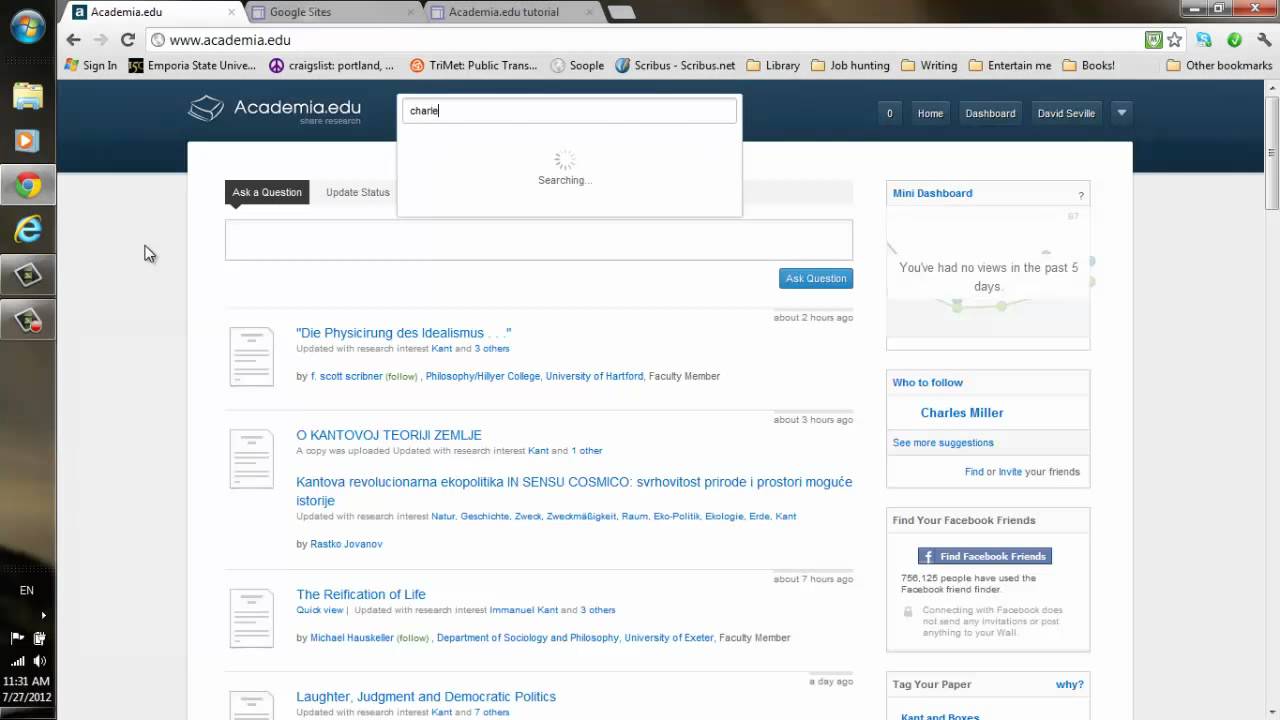The width and height of the screenshot is (1280, 720).
Task: Select the Ask a Question tab
Action: coord(267,192)
